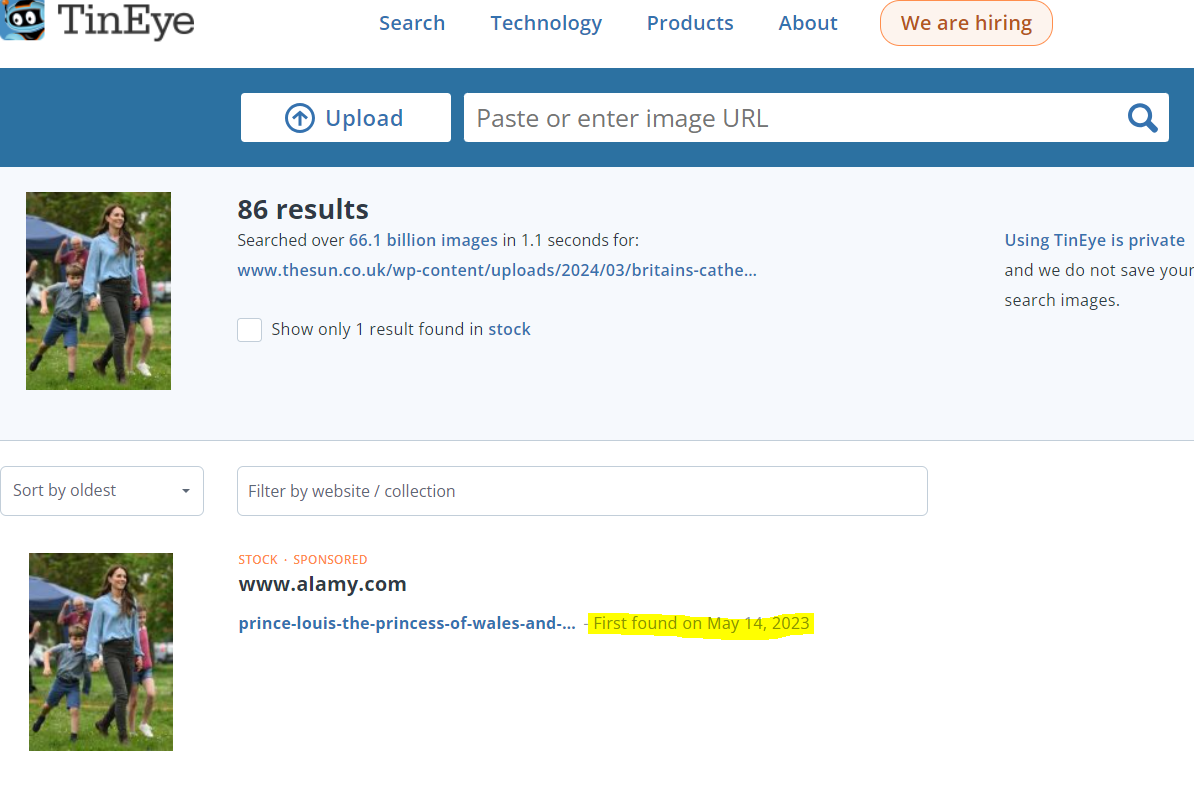Image resolution: width=1194 pixels, height=807 pixels.
Task: Click the We are hiring button
Action: pyautogui.click(x=966, y=23)
